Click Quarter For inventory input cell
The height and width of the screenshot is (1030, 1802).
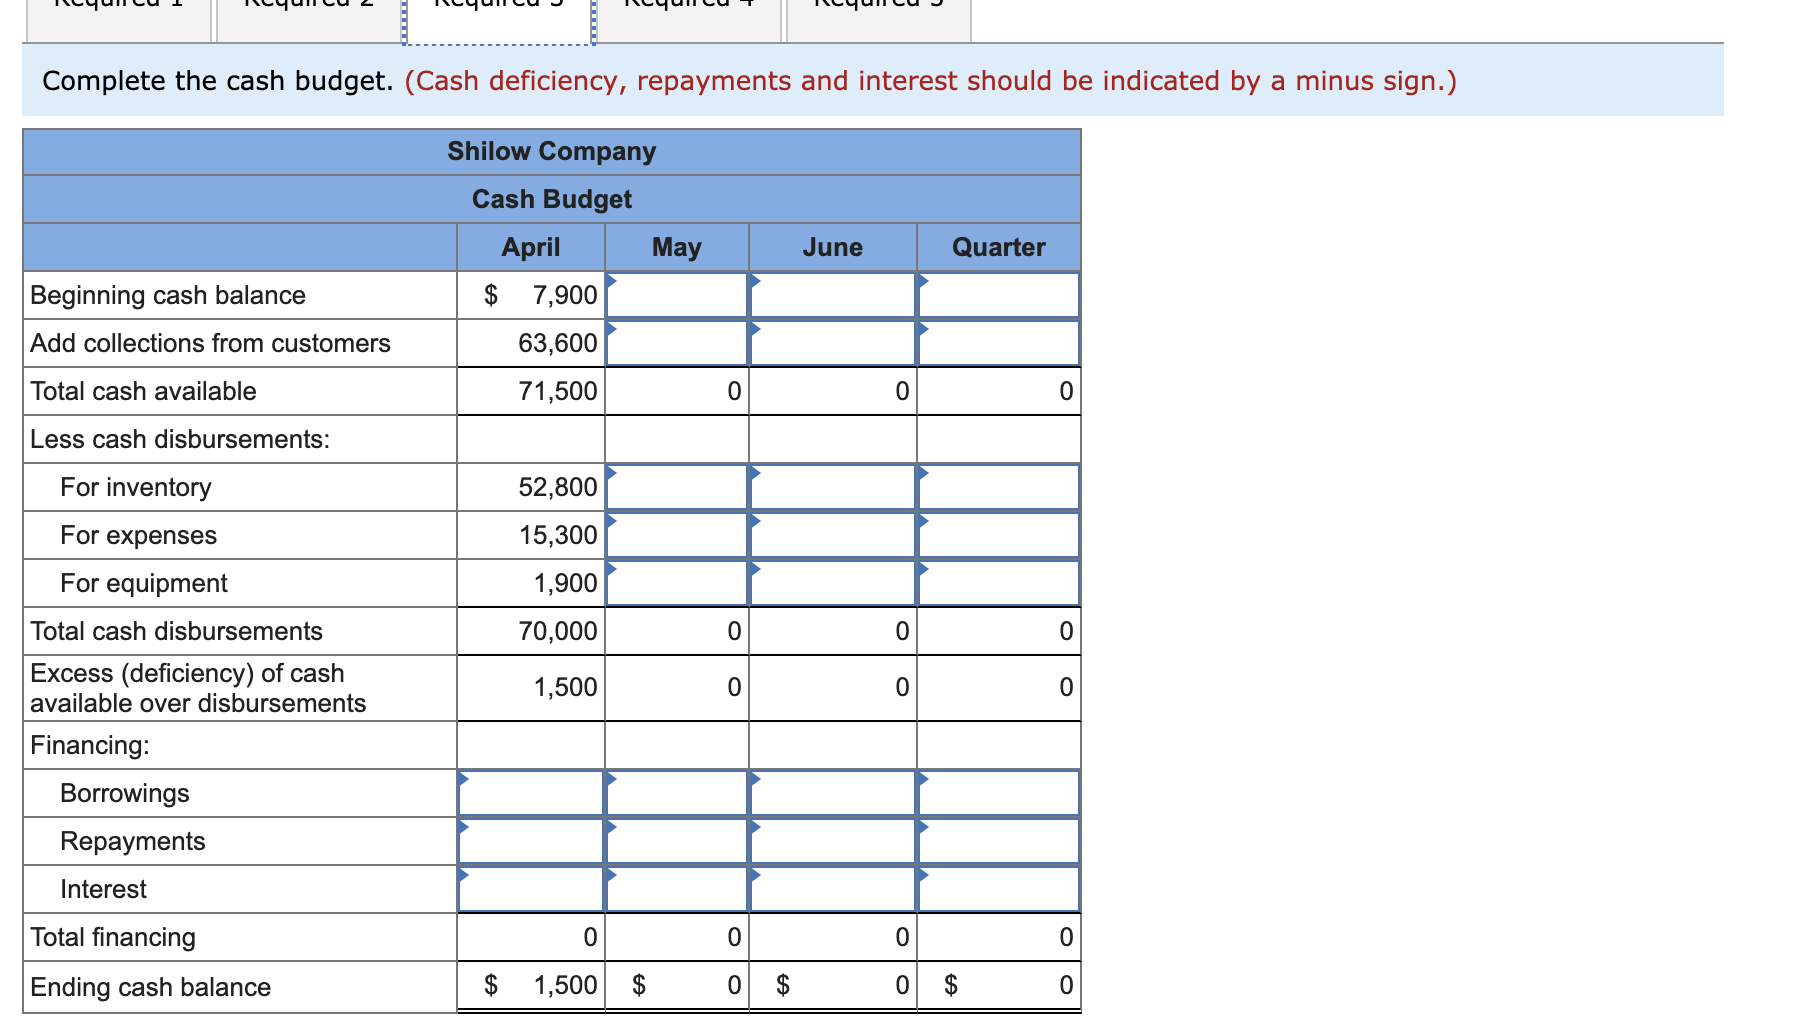pos(999,487)
